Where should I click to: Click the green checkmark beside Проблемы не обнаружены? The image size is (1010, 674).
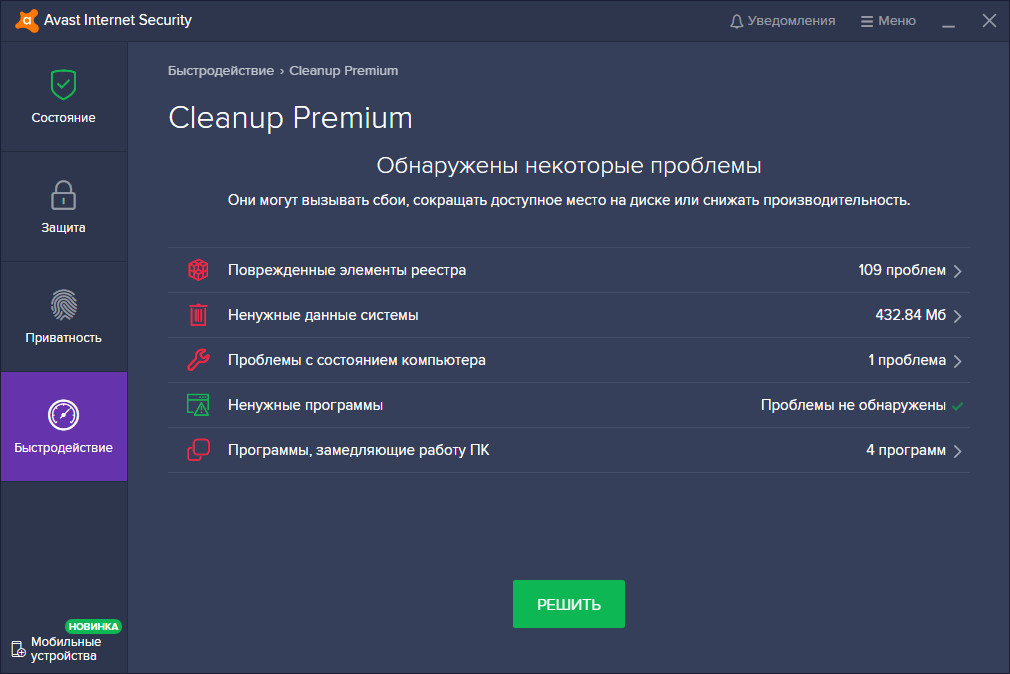coord(959,405)
